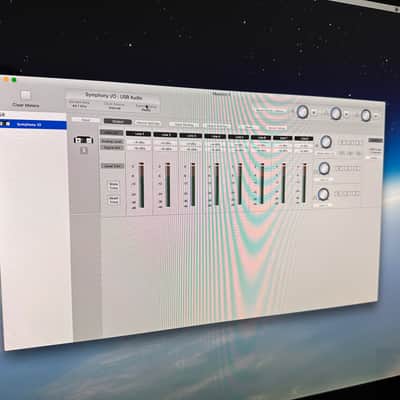
Task: Open the first channel's Digital Ref dropdown
Action: [x=138, y=148]
